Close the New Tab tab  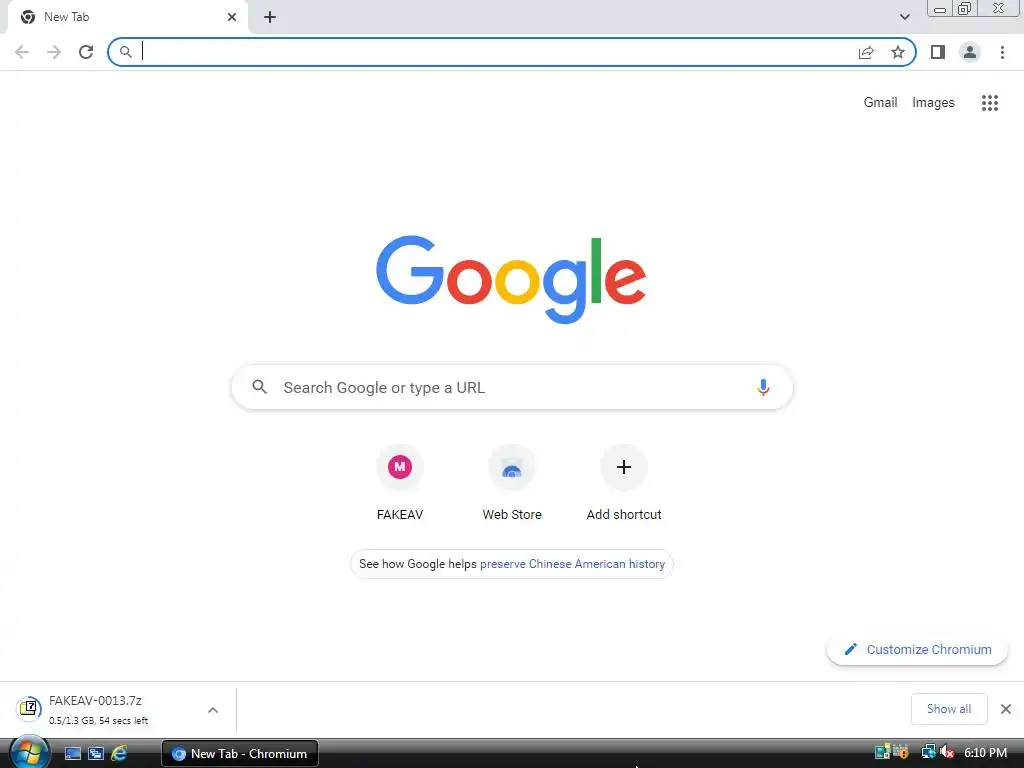click(232, 17)
